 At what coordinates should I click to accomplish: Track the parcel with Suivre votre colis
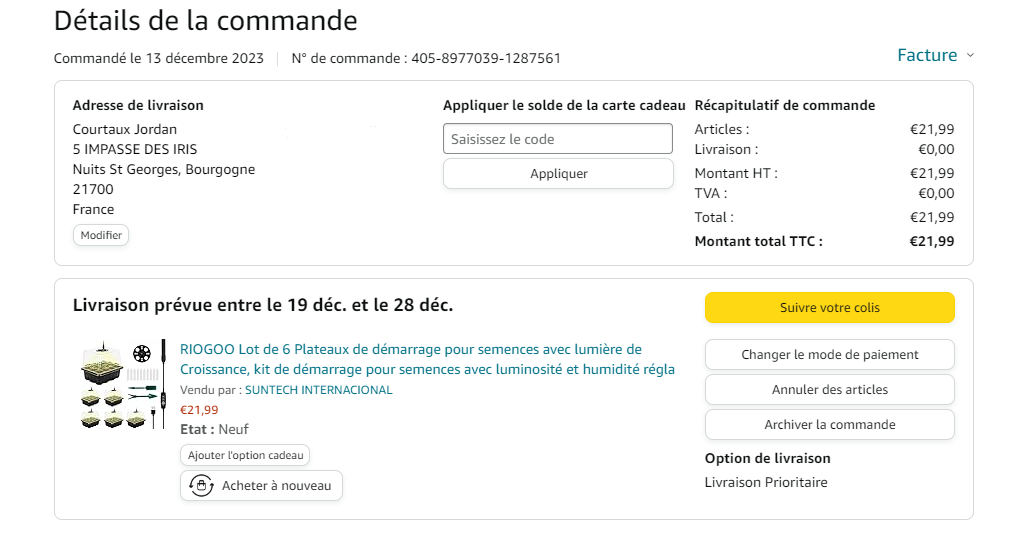tap(829, 308)
